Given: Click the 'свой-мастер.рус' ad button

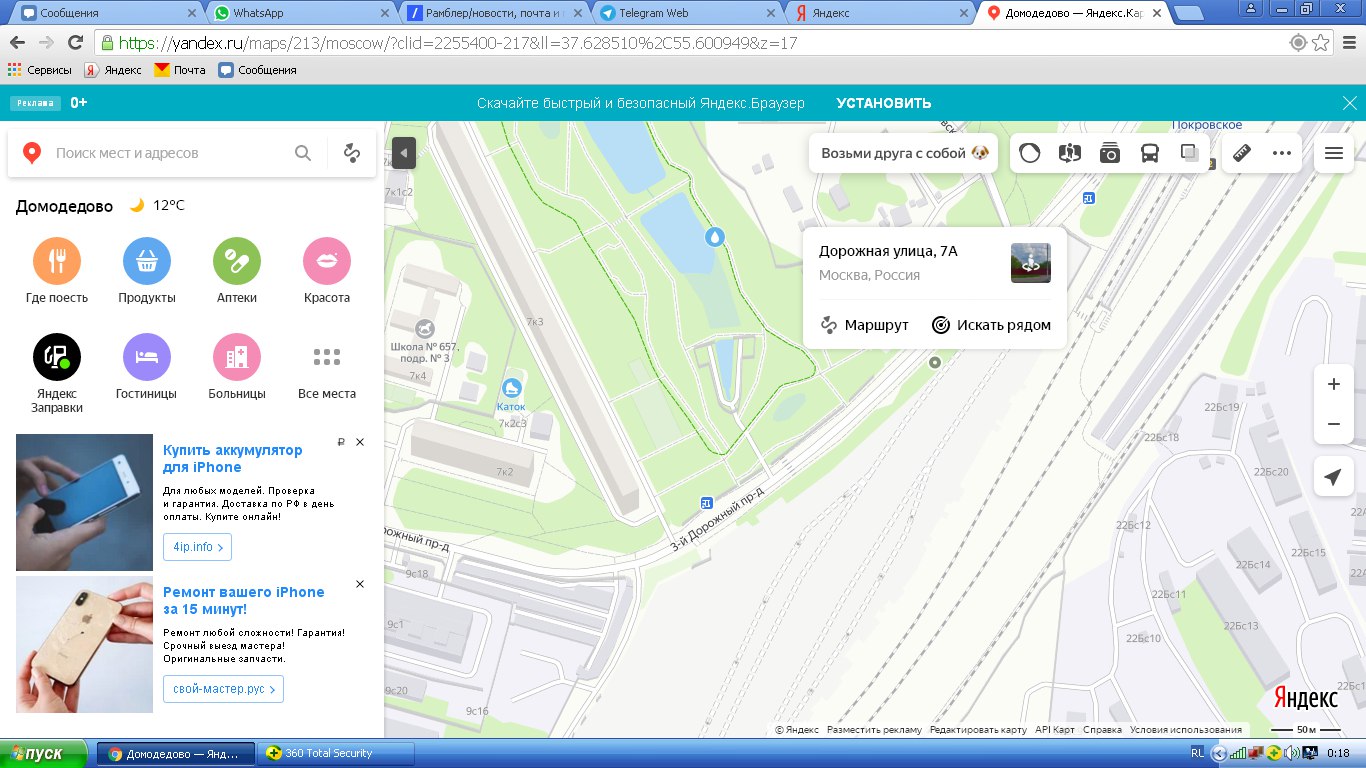Looking at the screenshot, I should click(x=223, y=689).
